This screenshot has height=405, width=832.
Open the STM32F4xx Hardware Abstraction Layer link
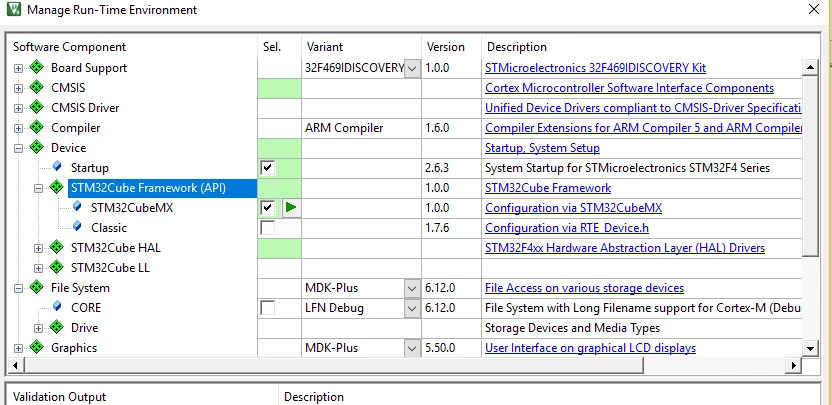625,248
